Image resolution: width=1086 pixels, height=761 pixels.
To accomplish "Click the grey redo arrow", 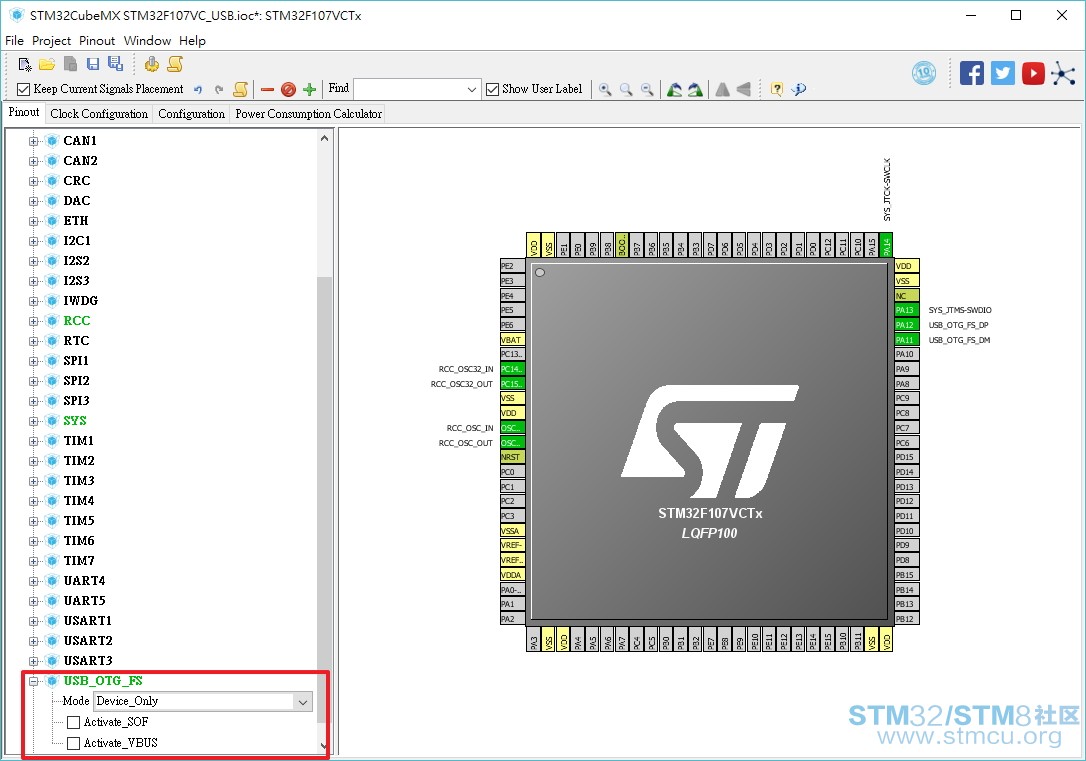I will click(x=219, y=89).
